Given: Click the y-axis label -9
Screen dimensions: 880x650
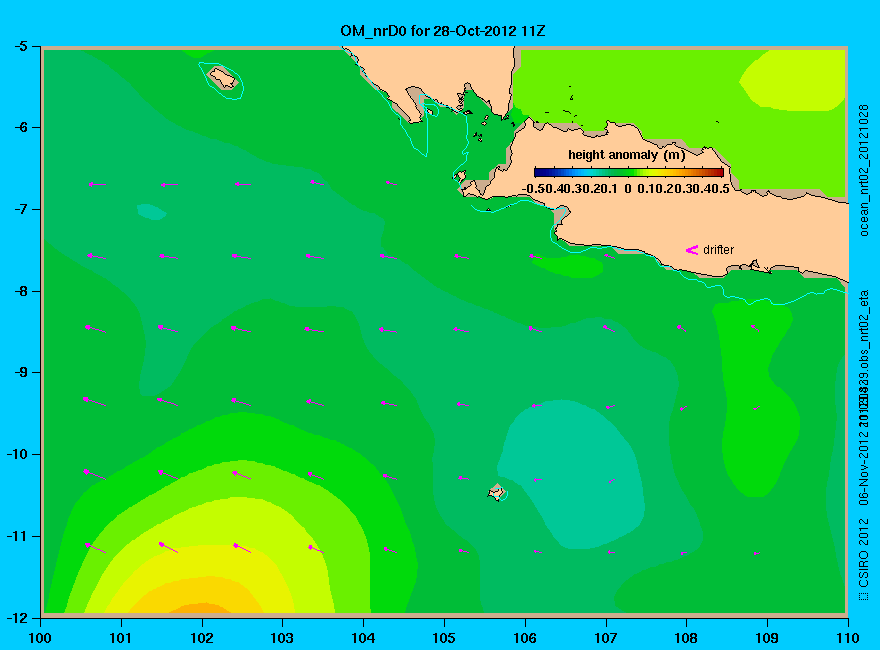Looking at the screenshot, I should tap(20, 373).
